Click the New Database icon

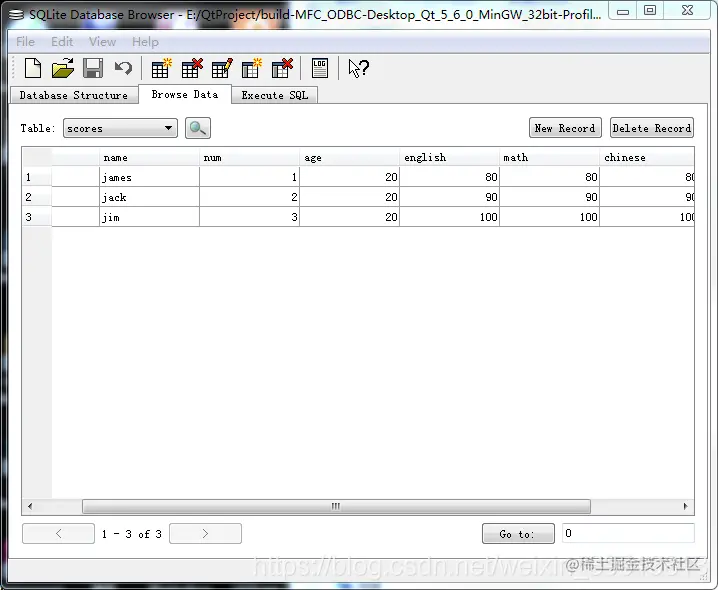pyautogui.click(x=33, y=69)
